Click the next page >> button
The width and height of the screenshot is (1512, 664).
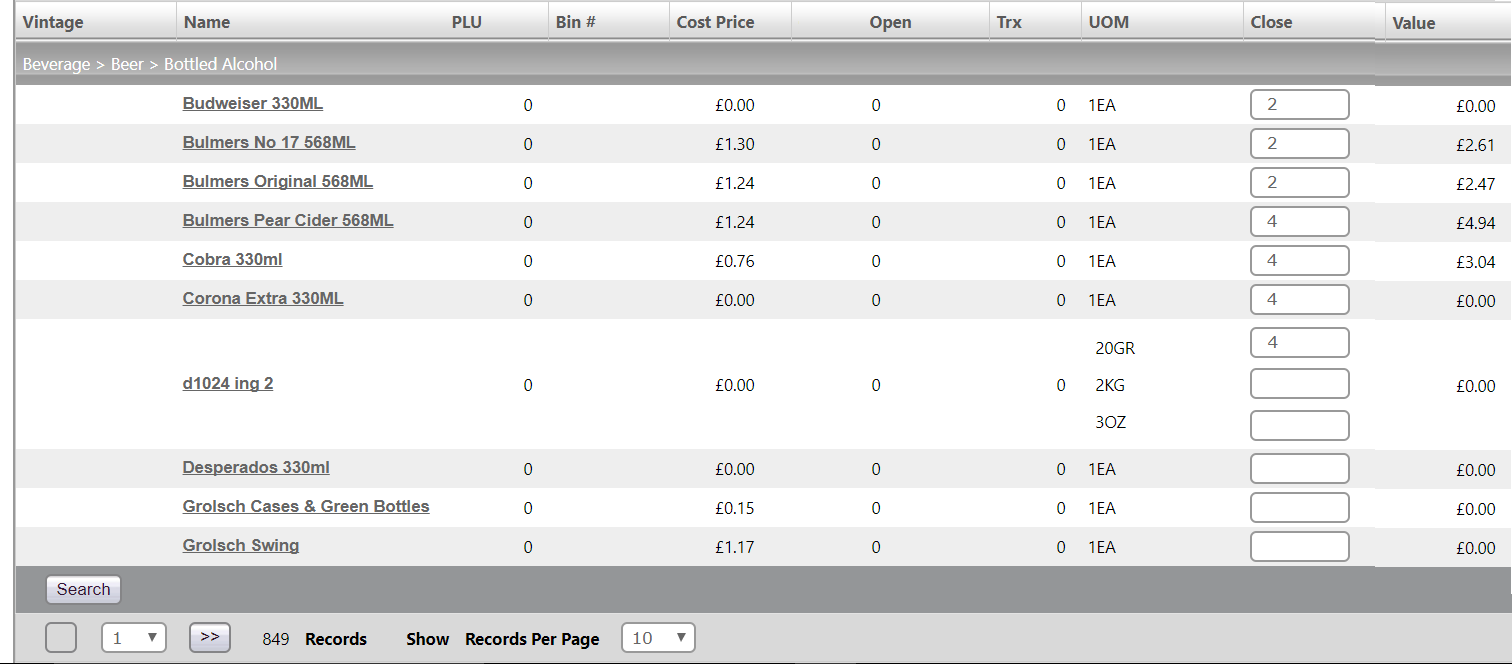click(x=209, y=637)
